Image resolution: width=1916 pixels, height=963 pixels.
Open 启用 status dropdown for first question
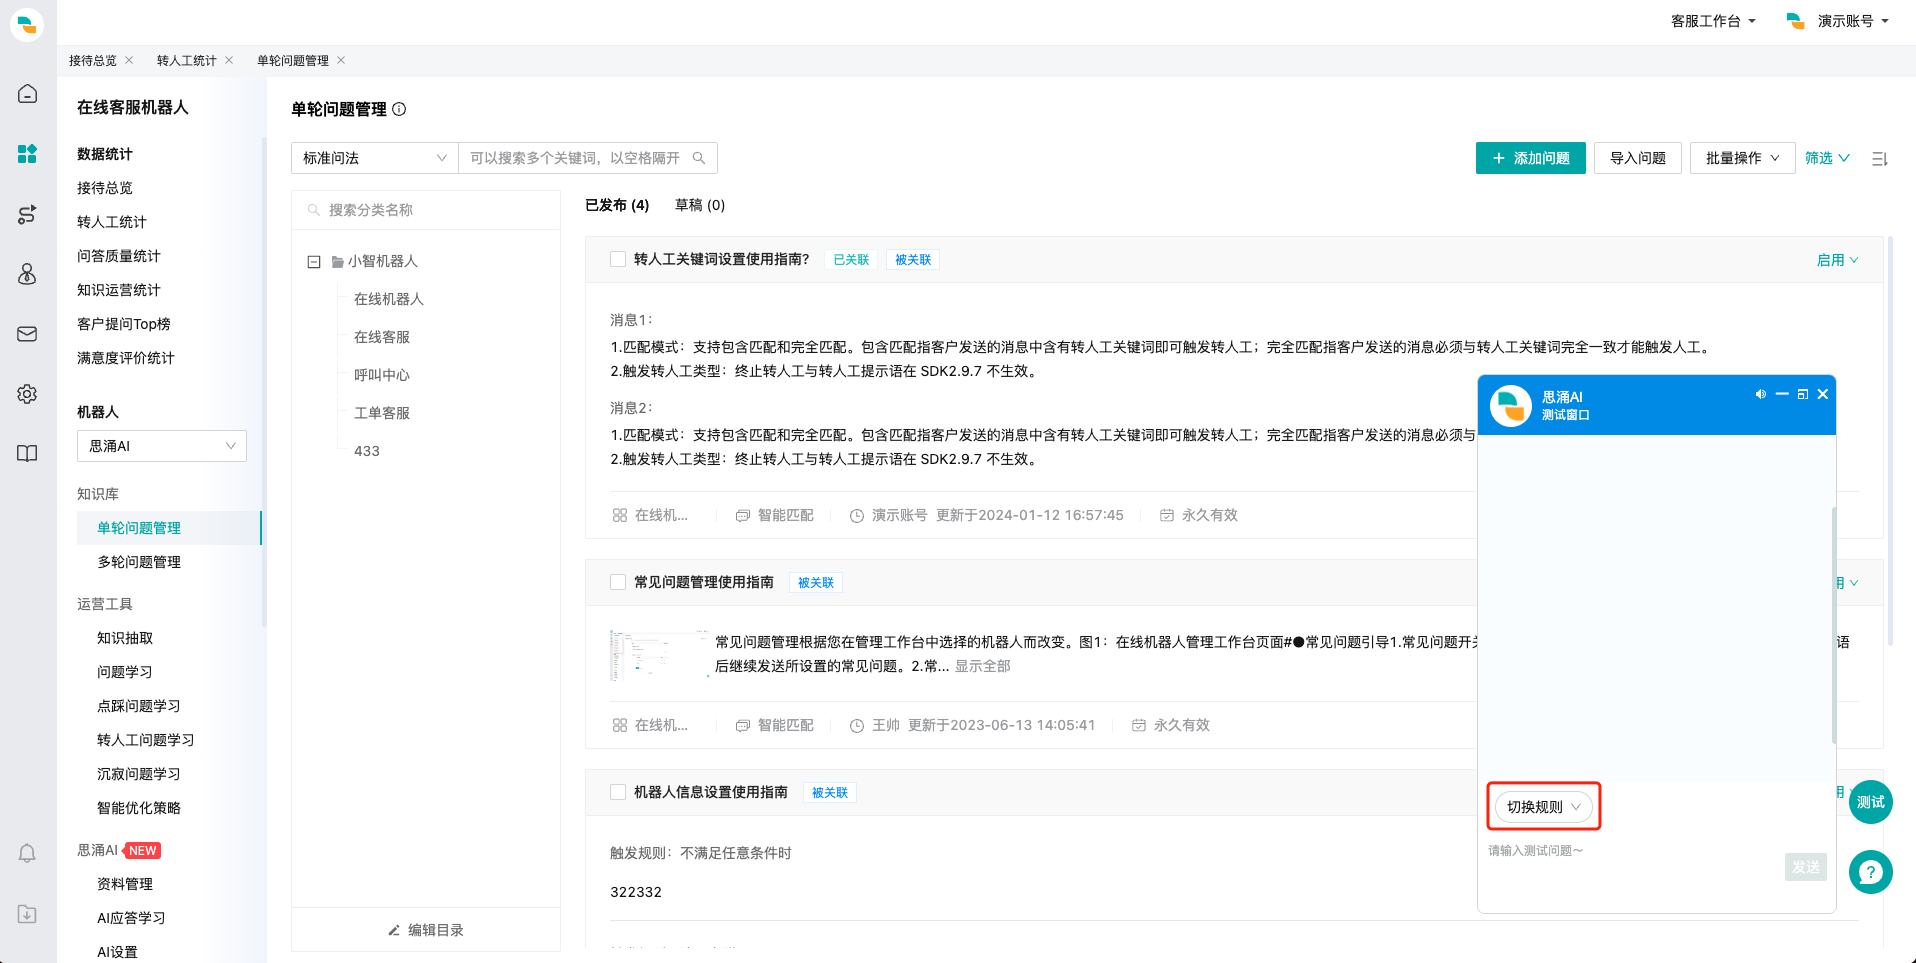click(1837, 260)
